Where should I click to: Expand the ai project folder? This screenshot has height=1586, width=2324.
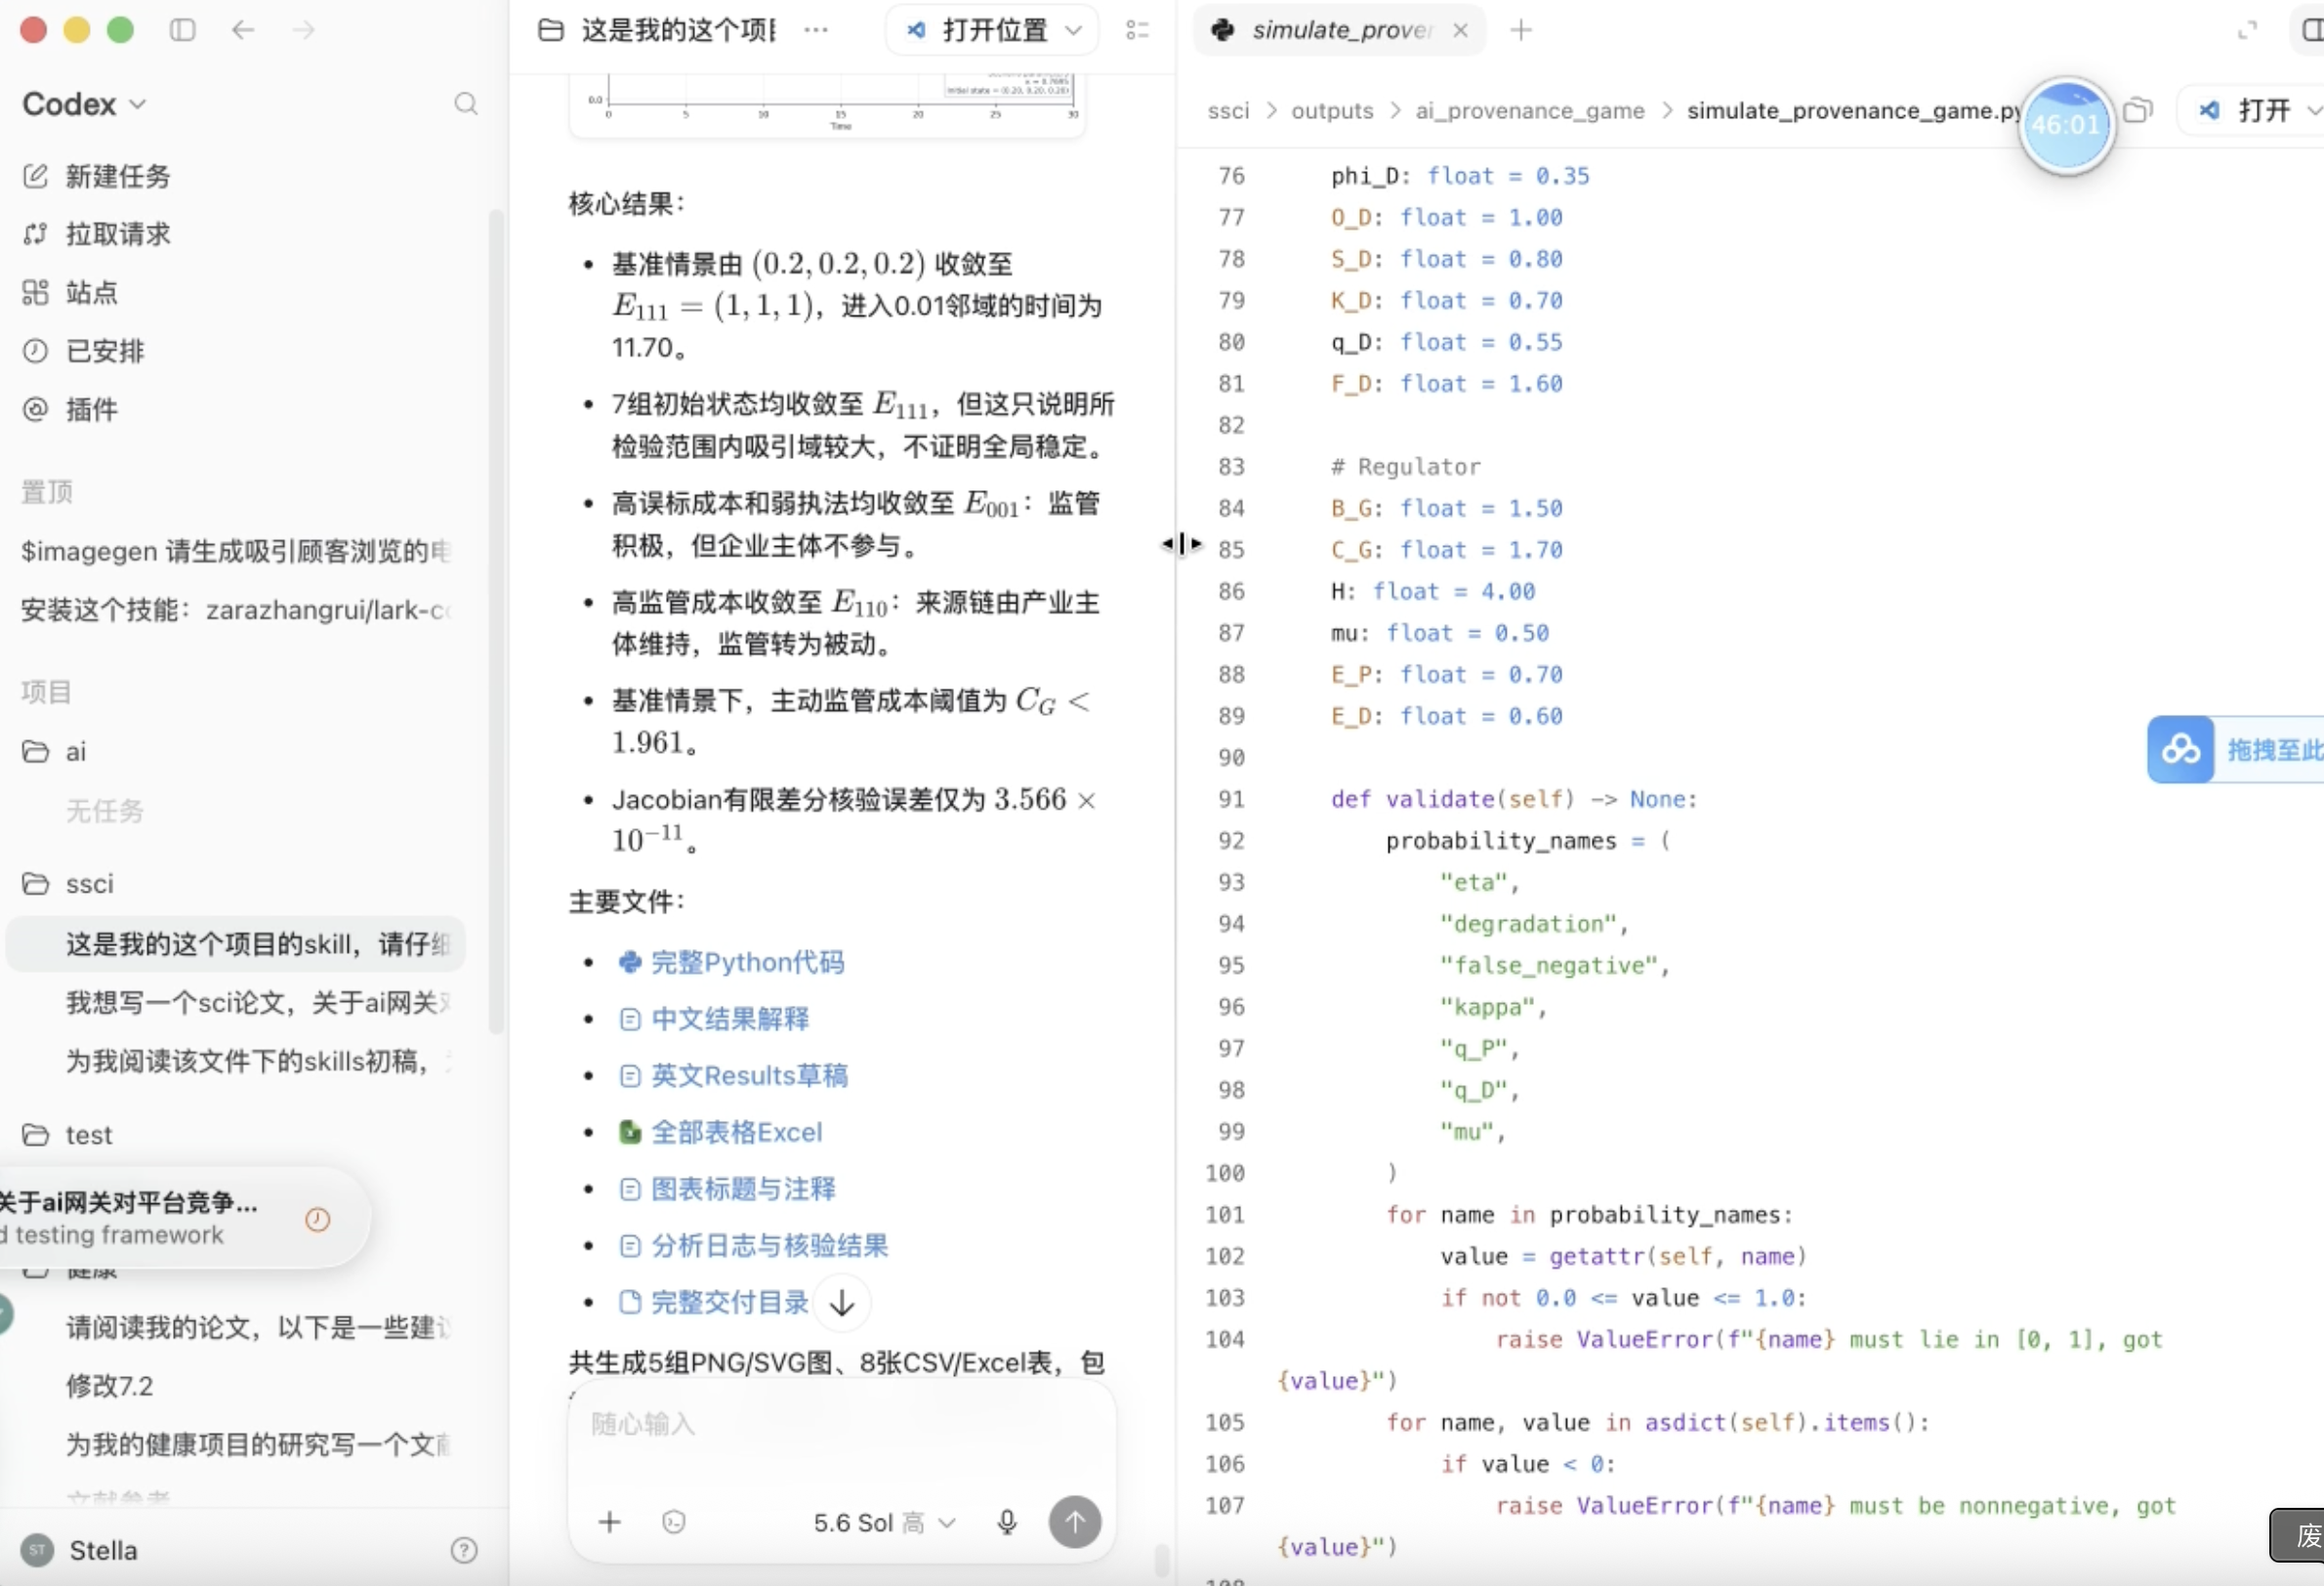pos(54,751)
